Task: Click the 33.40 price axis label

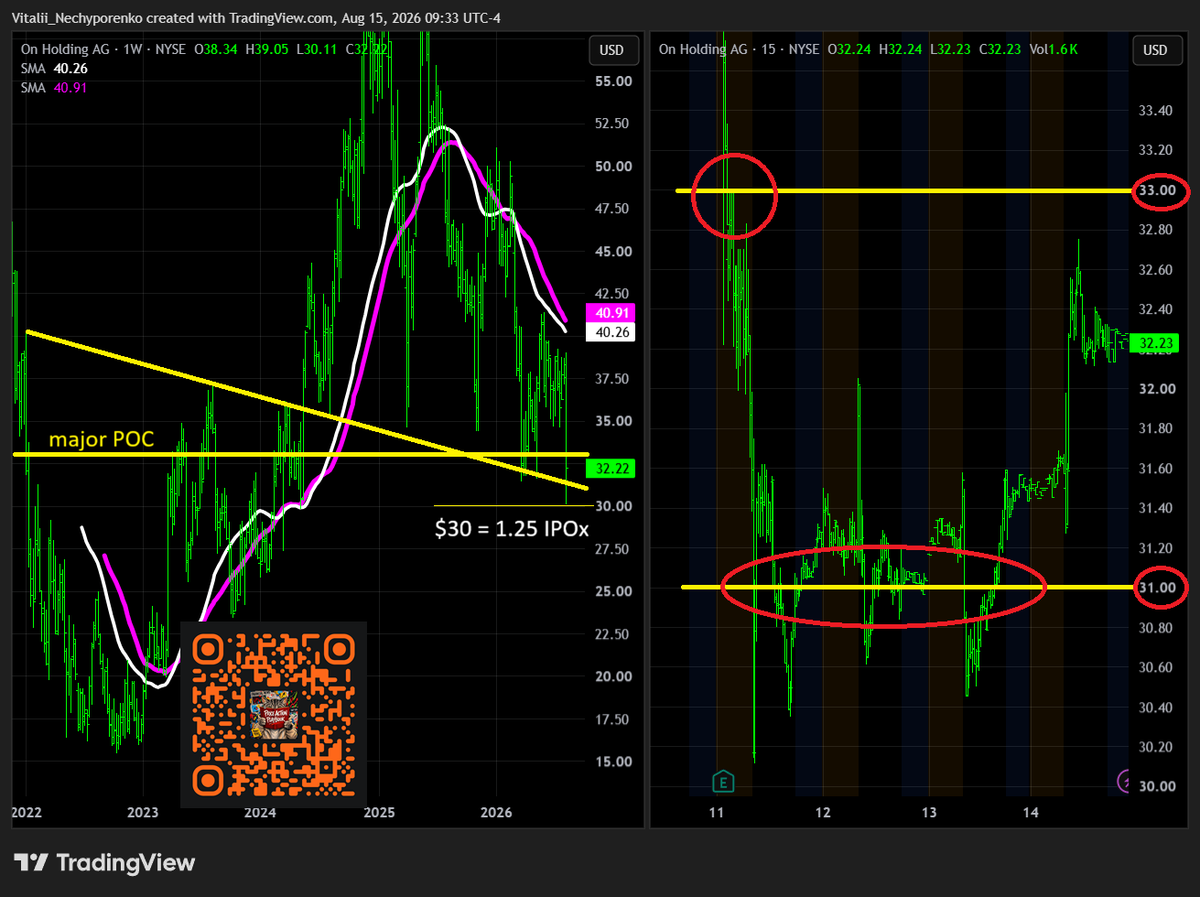Action: pos(1155,111)
